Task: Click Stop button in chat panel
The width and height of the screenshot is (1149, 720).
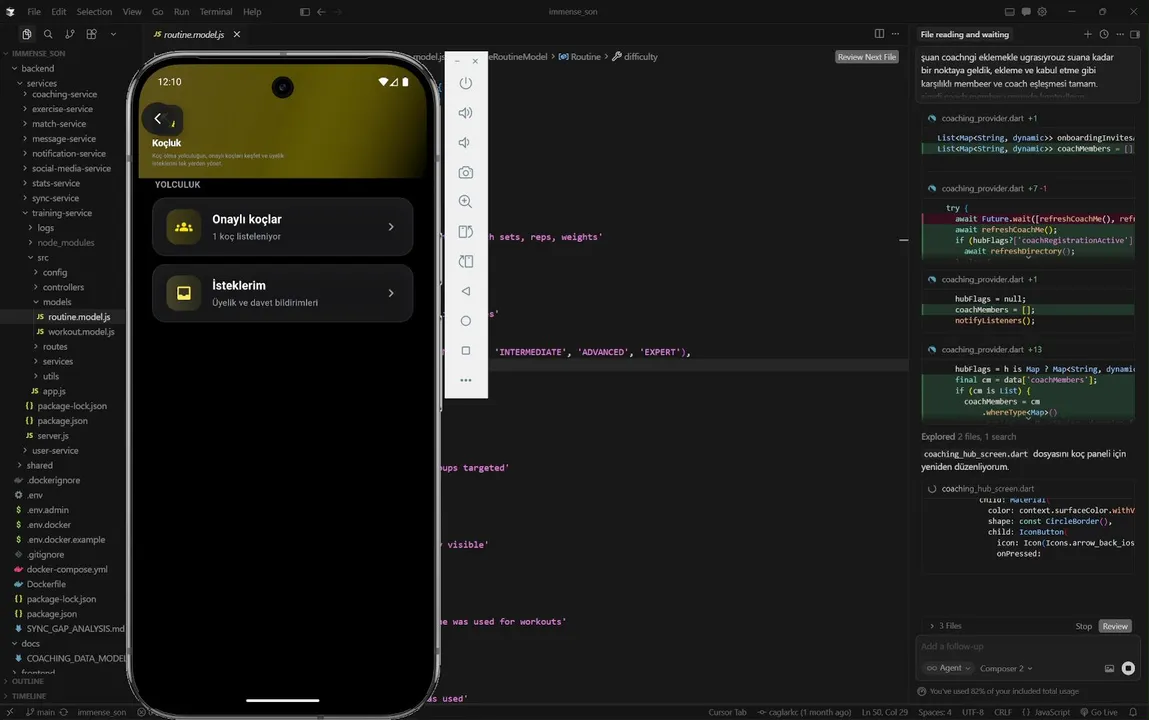Action: 1084,626
